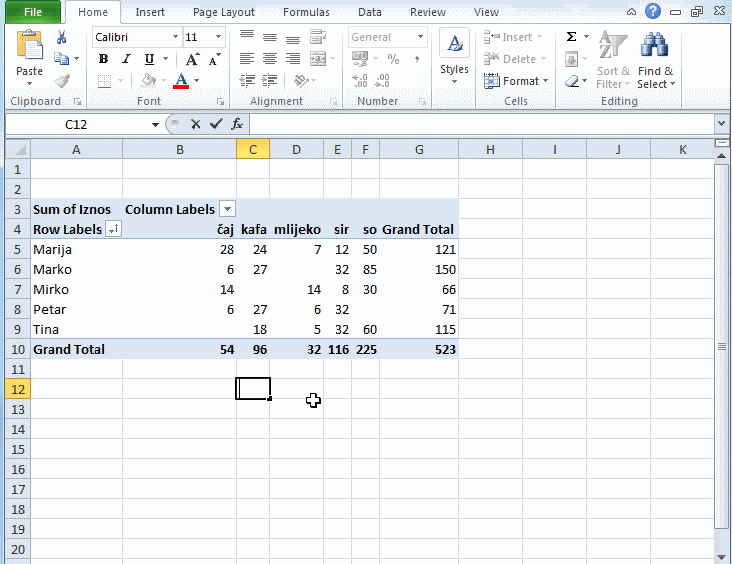Viewport: 732px width, 564px height.
Task: Toggle Italic formatting
Action: click(x=126, y=59)
